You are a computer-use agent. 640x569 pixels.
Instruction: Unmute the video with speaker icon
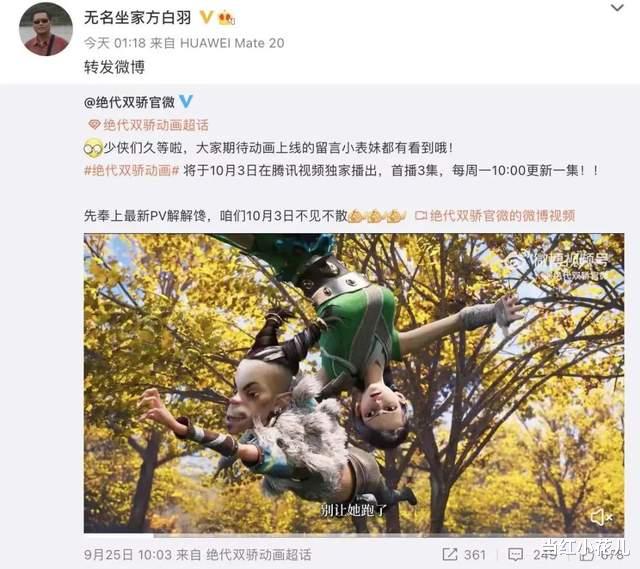point(601,517)
